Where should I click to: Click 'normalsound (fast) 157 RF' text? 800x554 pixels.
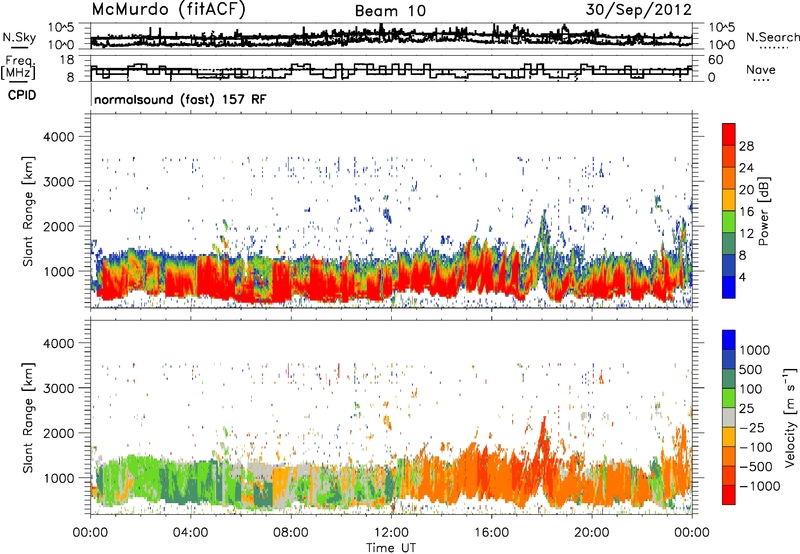[180, 99]
